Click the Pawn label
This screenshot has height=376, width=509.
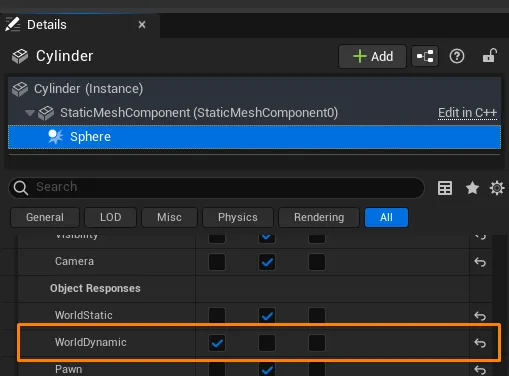69,369
